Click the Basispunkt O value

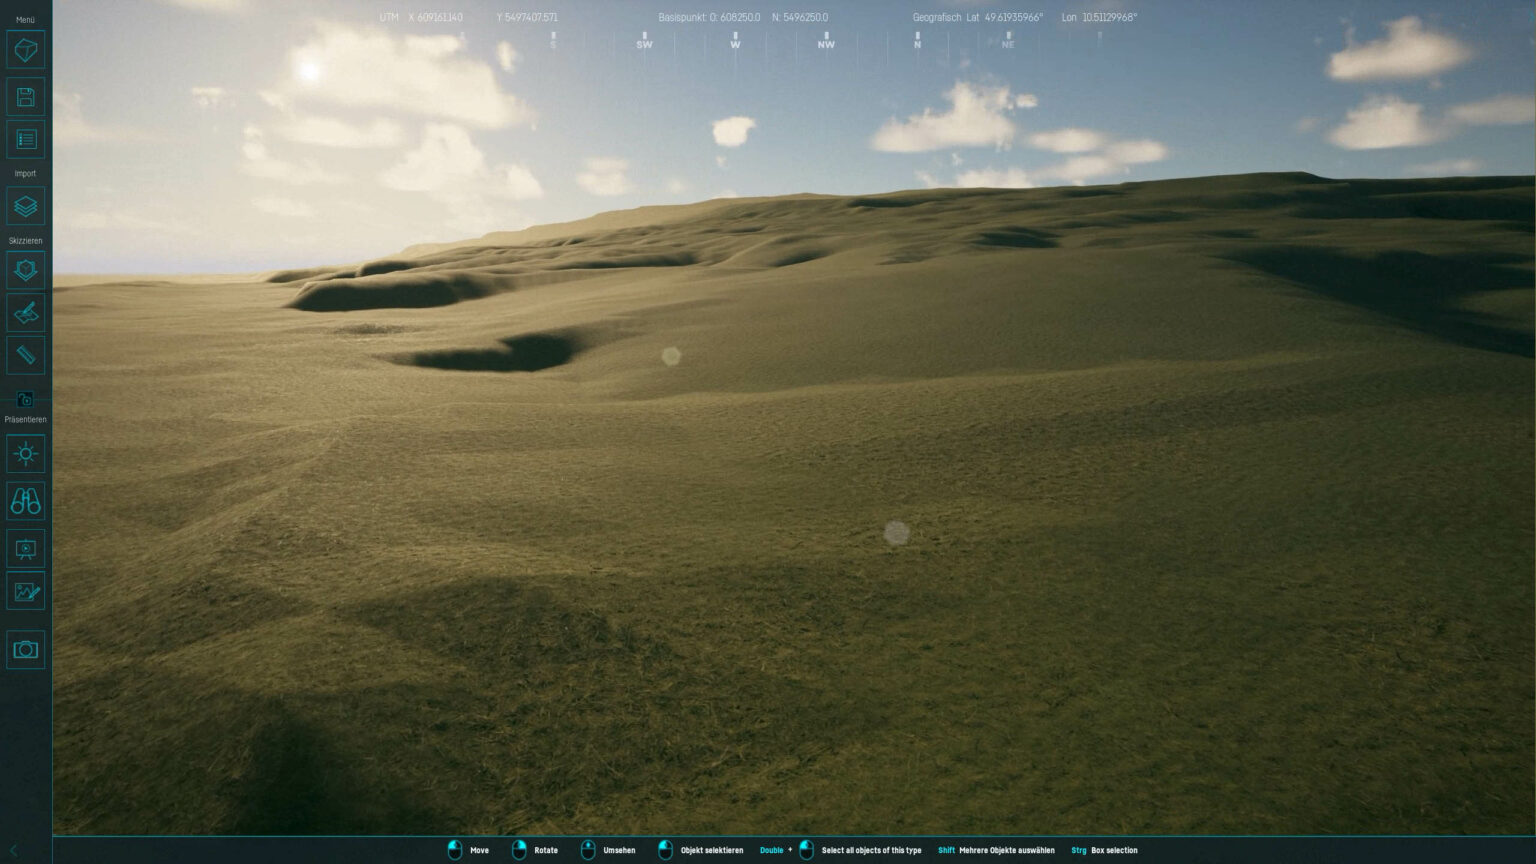point(735,18)
